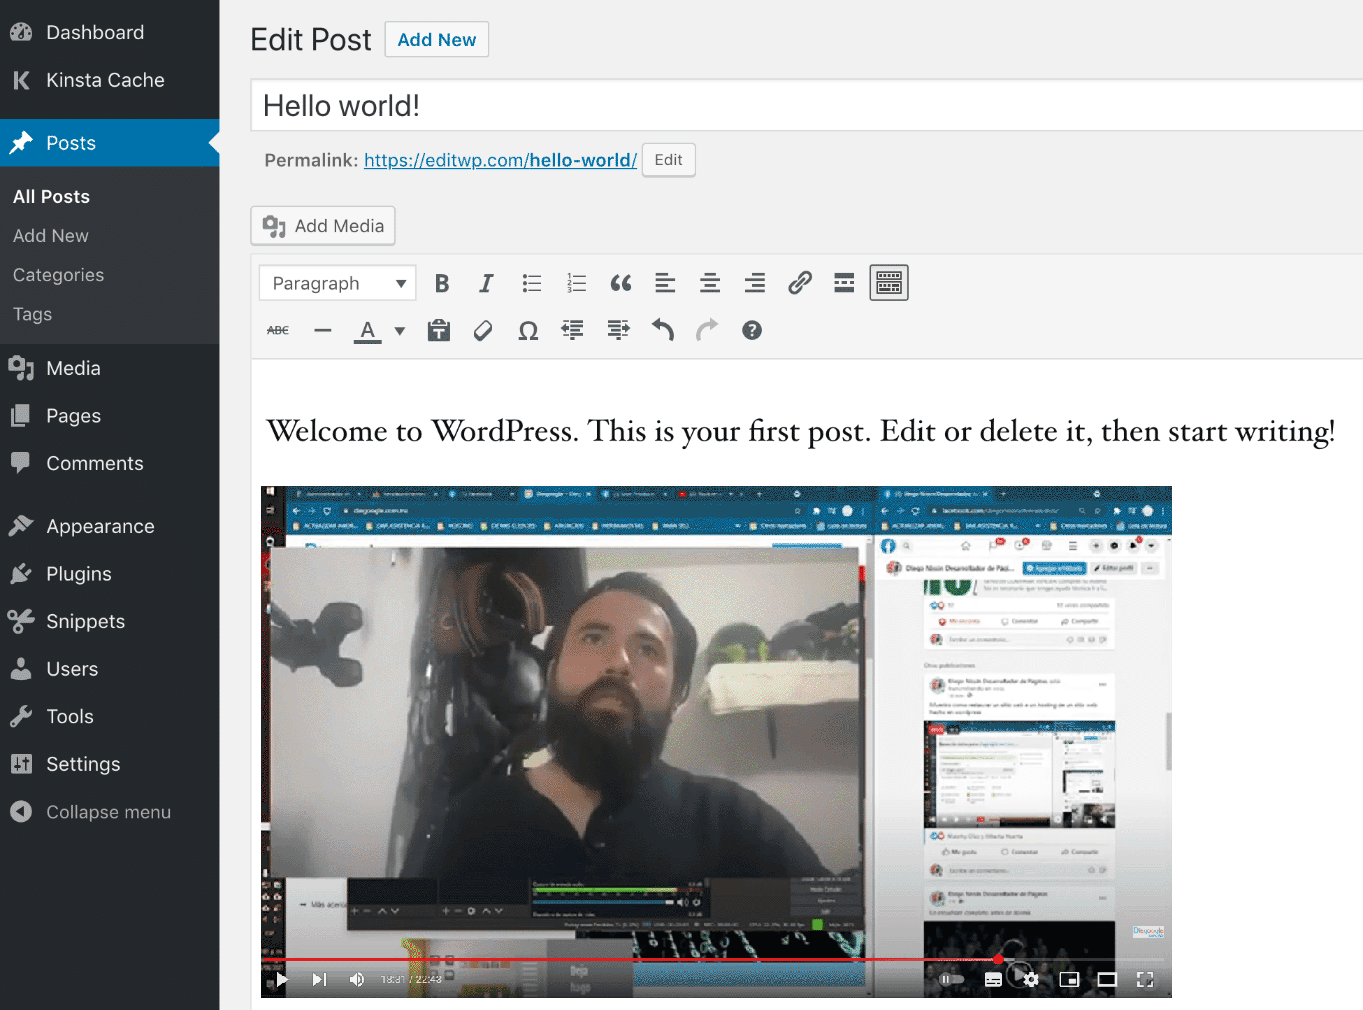Viewport: 1363px width, 1010px height.
Task: Open the special character omega icon
Action: (528, 330)
